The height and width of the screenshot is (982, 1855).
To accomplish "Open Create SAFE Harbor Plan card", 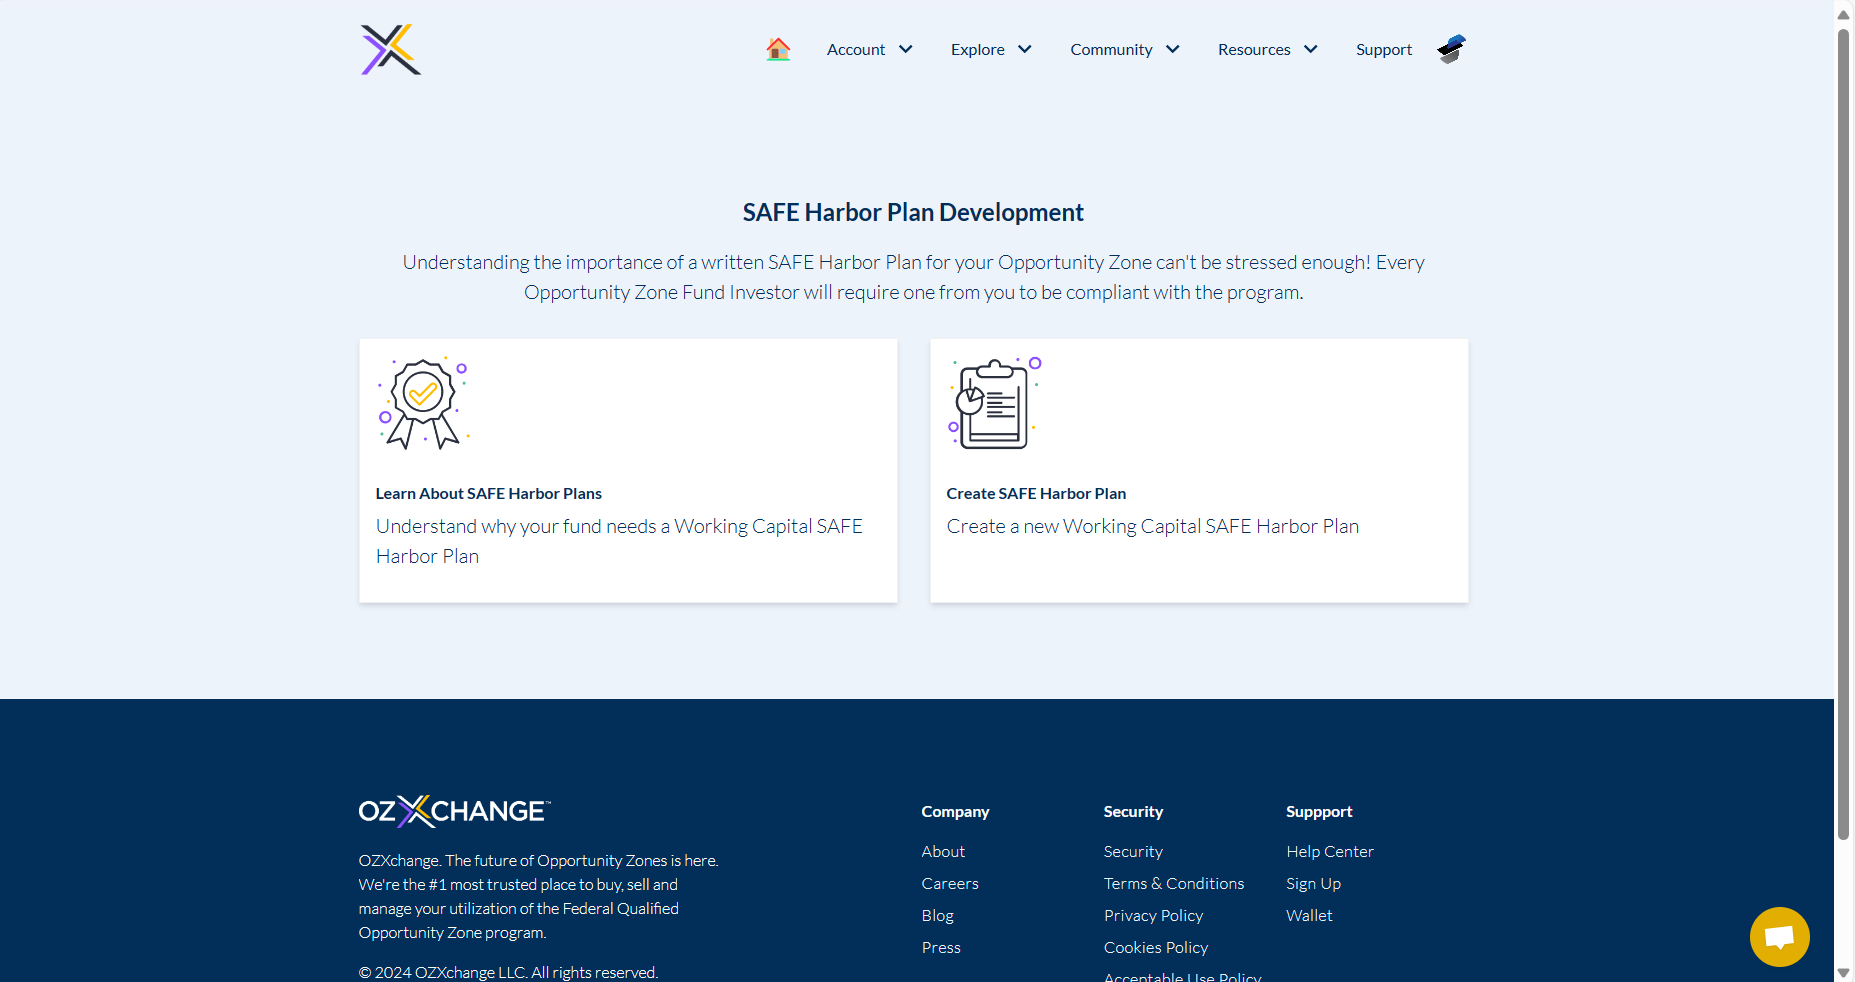I will coord(1199,471).
